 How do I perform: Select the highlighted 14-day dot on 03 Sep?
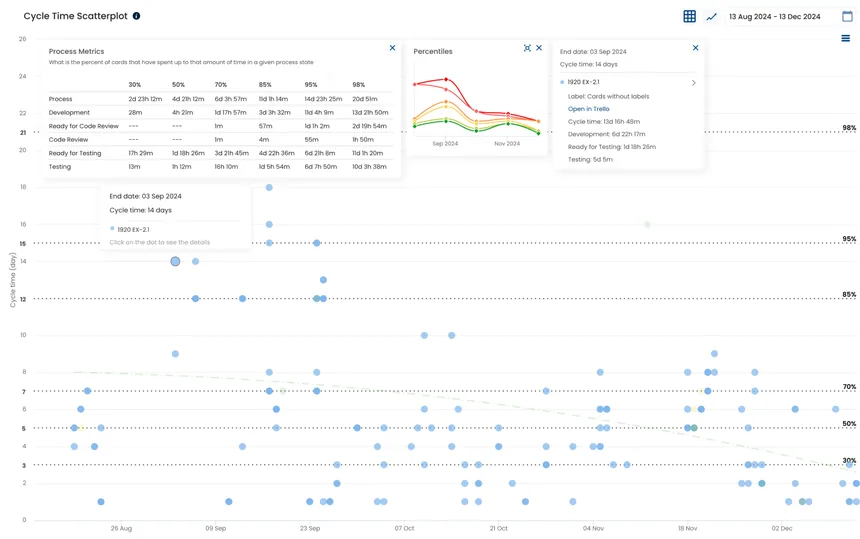[x=175, y=262]
